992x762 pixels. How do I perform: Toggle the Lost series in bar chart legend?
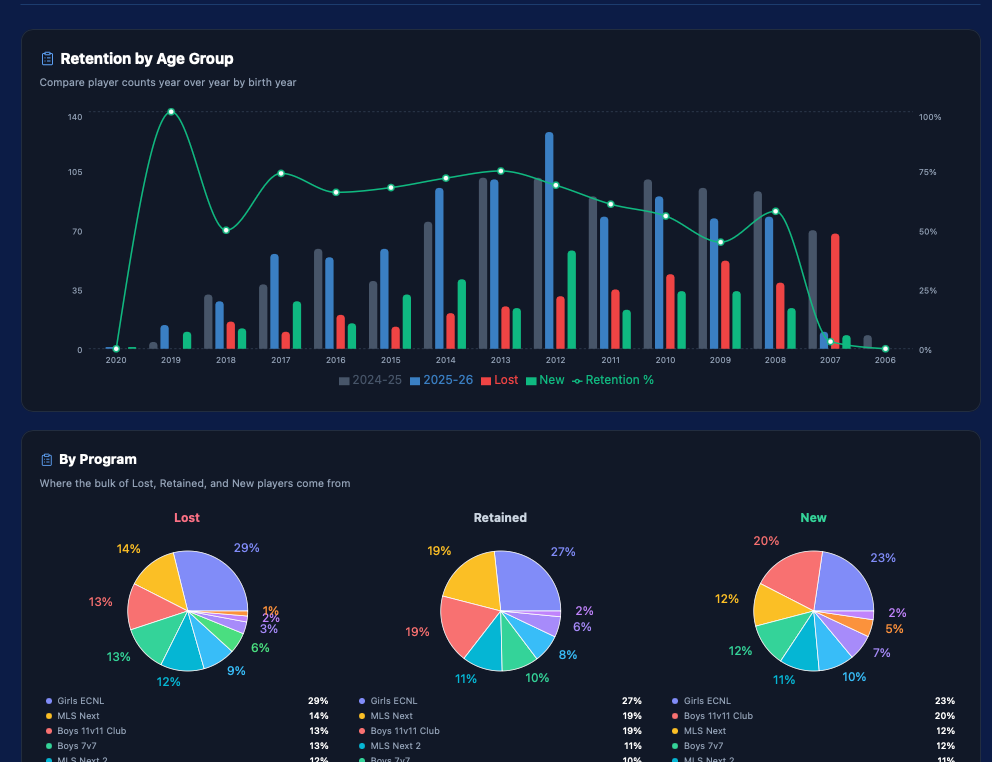point(499,380)
